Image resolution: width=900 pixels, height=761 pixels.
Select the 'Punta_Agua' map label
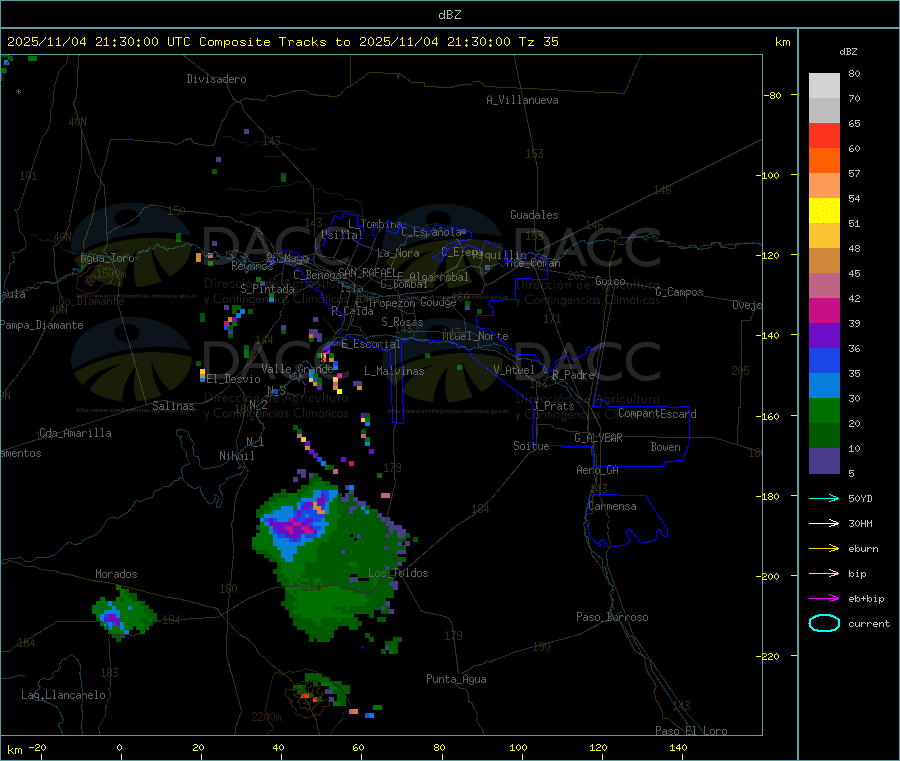[456, 679]
